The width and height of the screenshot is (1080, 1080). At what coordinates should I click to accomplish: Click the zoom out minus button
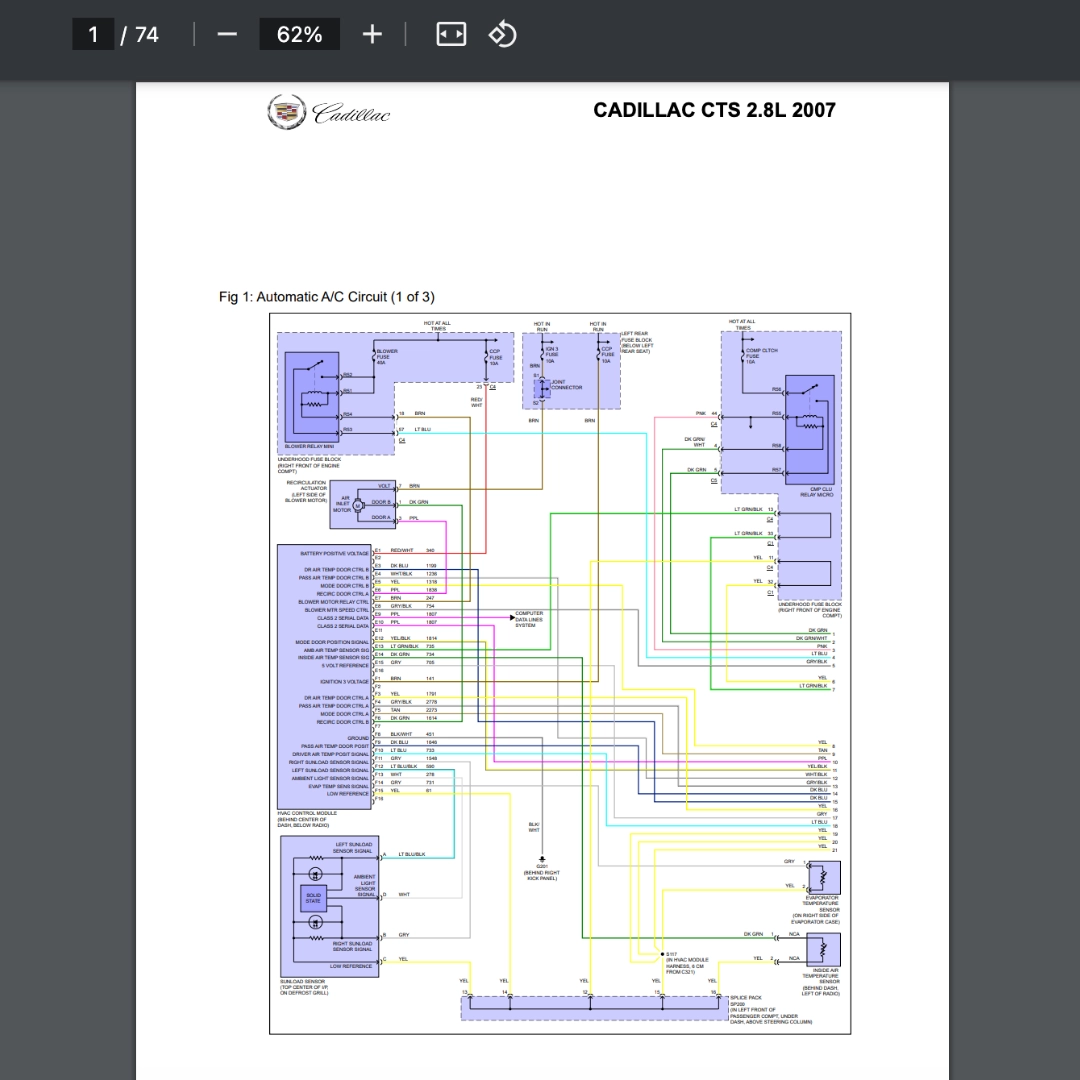click(227, 34)
